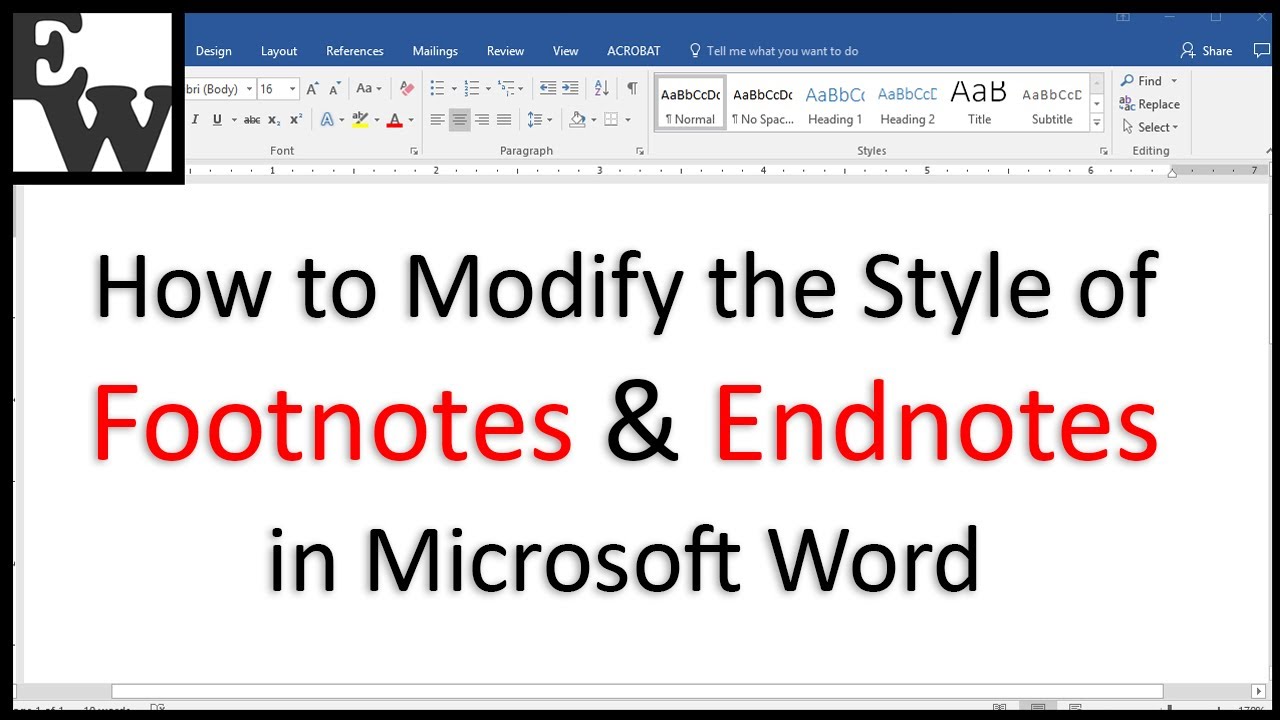Screen dimensions: 1280x720
Task: Apply borders with the grid icon
Action: point(612,120)
